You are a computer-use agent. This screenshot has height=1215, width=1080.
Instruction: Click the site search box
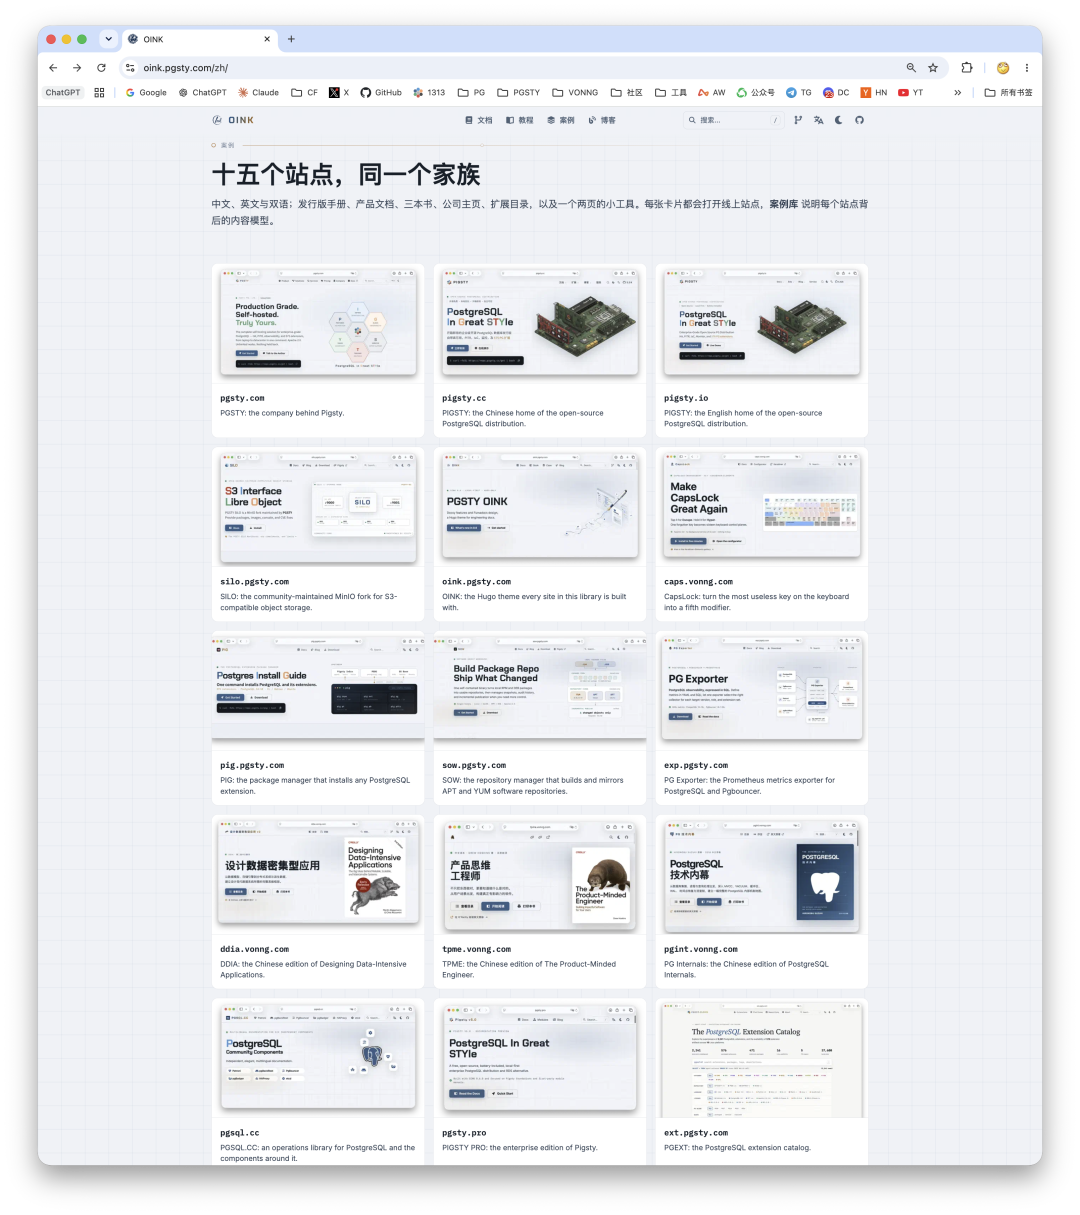[x=732, y=120]
